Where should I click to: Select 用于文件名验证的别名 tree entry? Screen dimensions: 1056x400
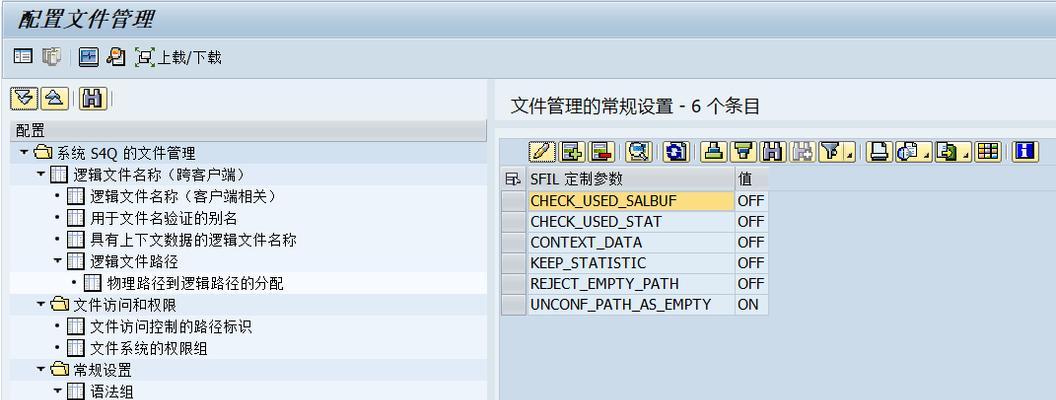[164, 218]
